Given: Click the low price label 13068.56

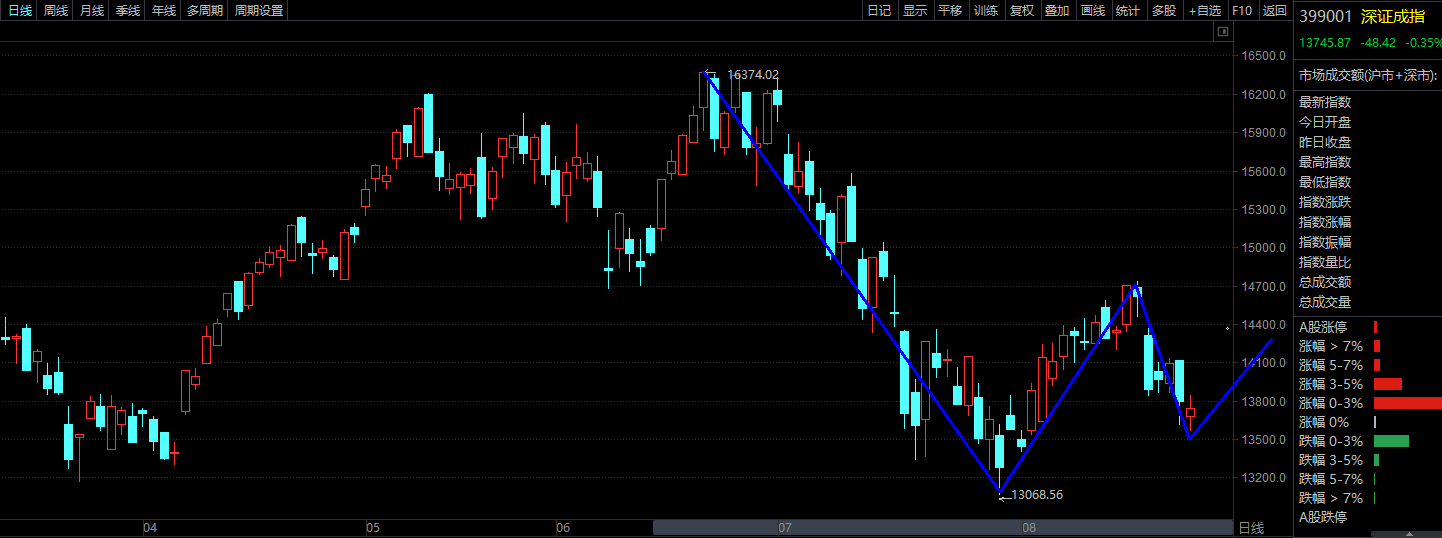Looking at the screenshot, I should click(1037, 495).
